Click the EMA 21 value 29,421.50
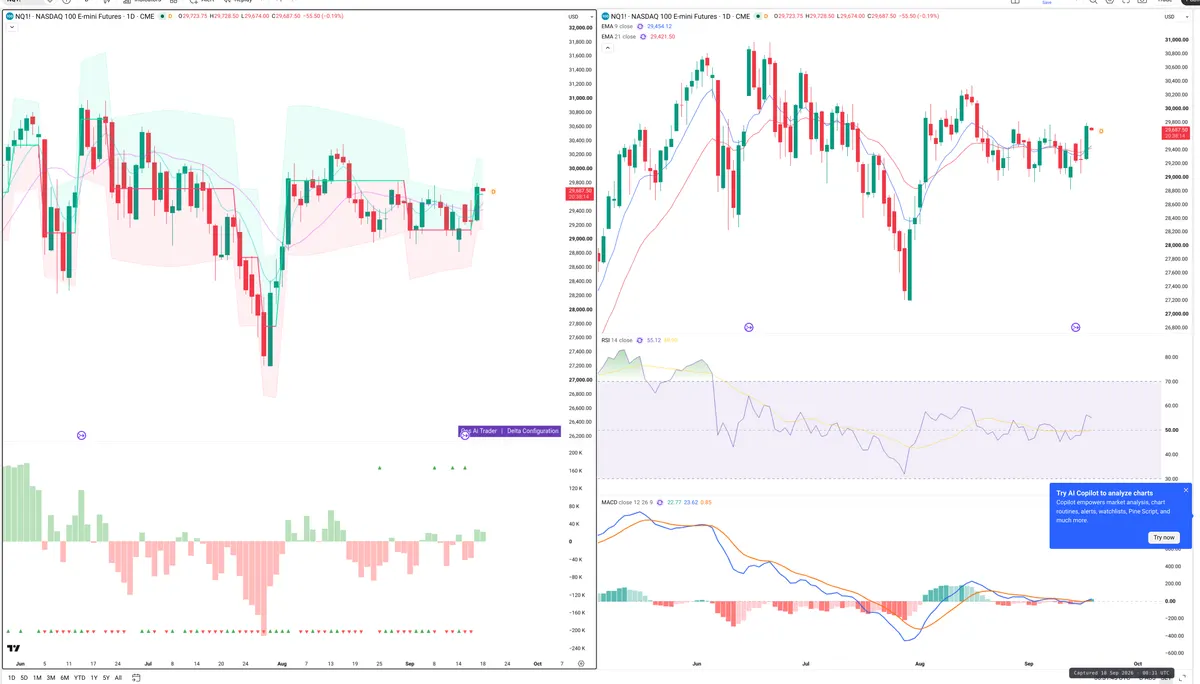Viewport: 1200px width, 684px height. point(662,37)
